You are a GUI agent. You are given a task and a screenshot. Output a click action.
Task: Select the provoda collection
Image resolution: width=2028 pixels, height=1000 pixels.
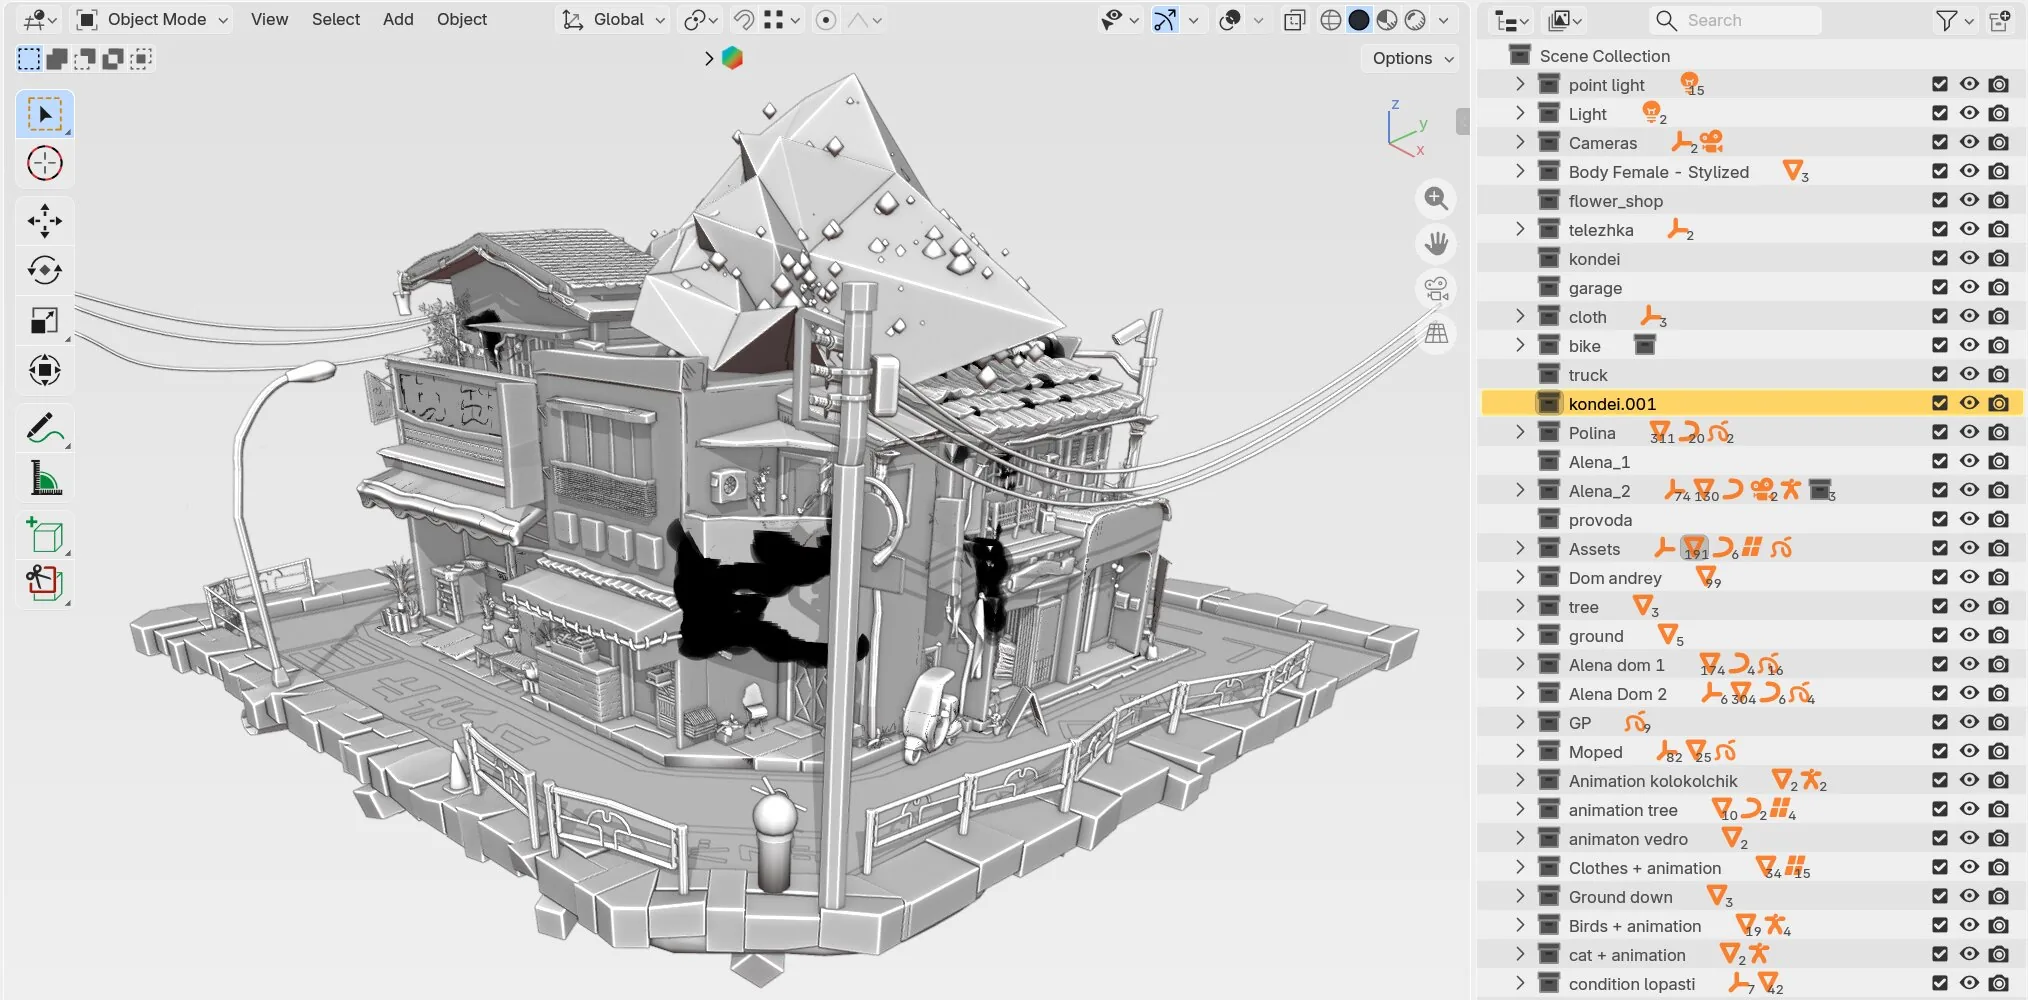(x=1750, y=519)
